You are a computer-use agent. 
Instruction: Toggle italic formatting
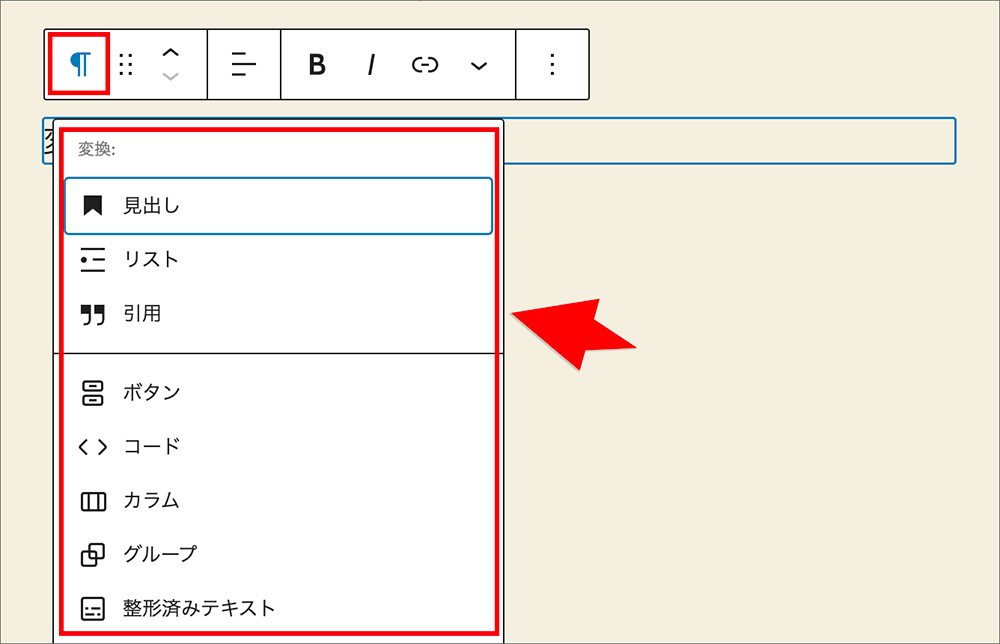tap(371, 65)
